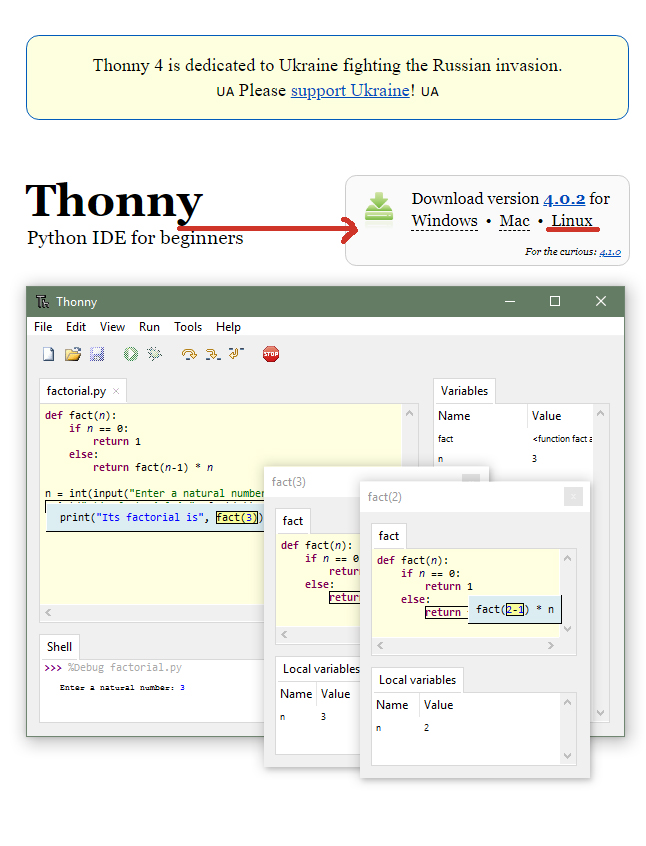Click the Save floppy disk icon
The image size is (646, 846).
[x=97, y=354]
